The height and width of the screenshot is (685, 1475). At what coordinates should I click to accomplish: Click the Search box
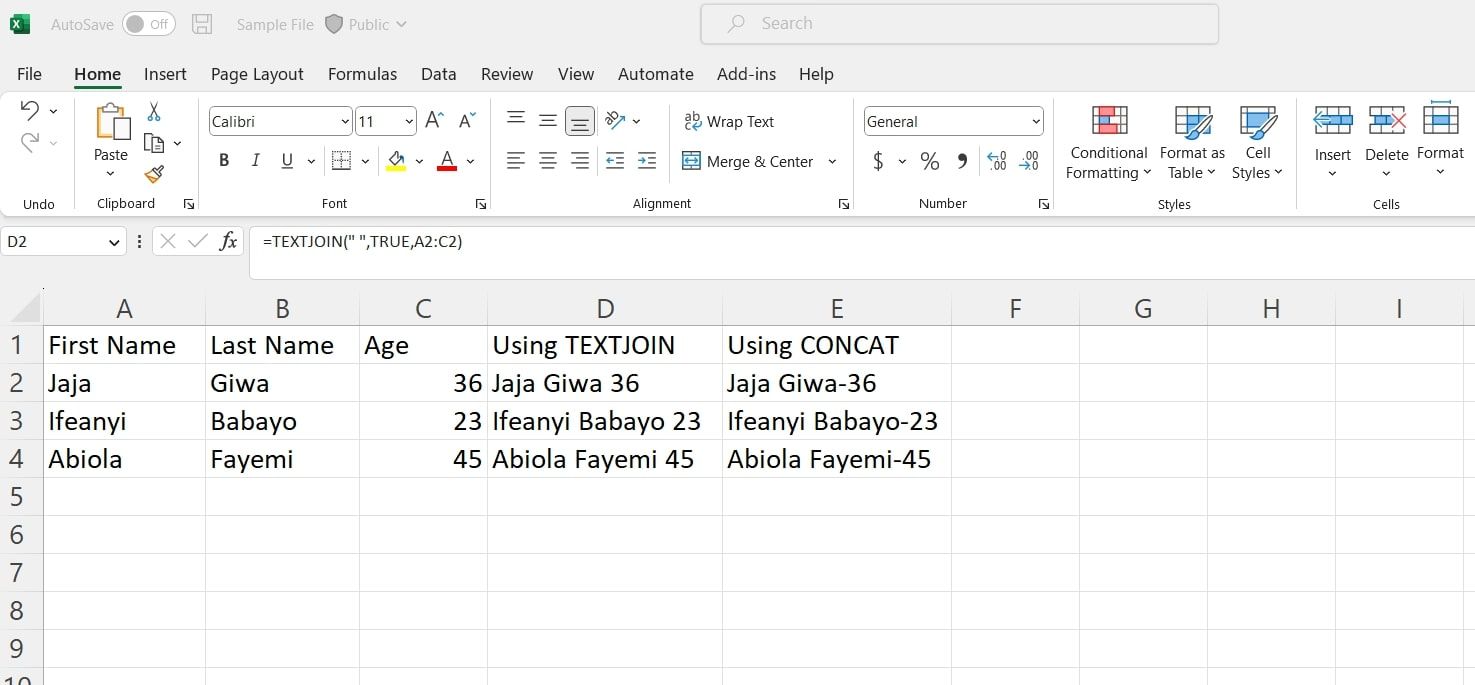click(x=959, y=24)
